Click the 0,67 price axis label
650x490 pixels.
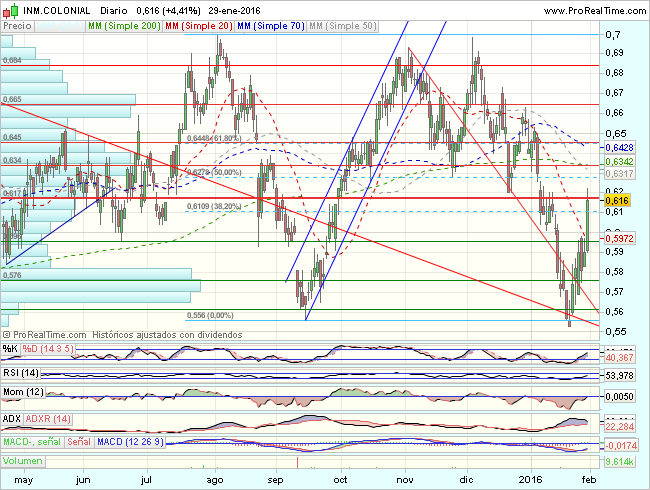[x=614, y=93]
